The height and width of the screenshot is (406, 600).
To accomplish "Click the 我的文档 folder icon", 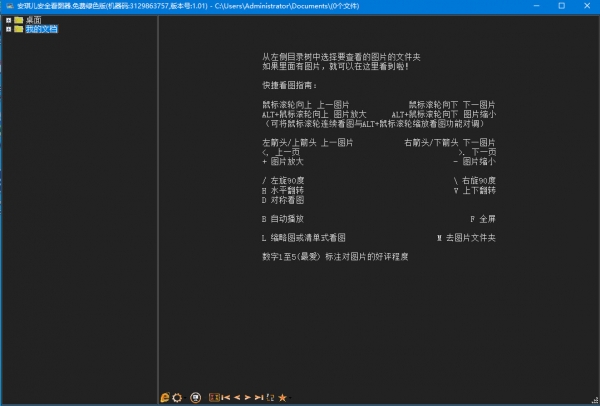I will [19, 29].
